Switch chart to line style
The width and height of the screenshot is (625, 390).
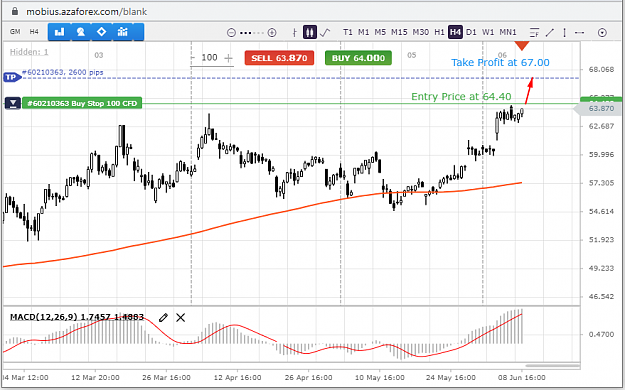point(325,32)
